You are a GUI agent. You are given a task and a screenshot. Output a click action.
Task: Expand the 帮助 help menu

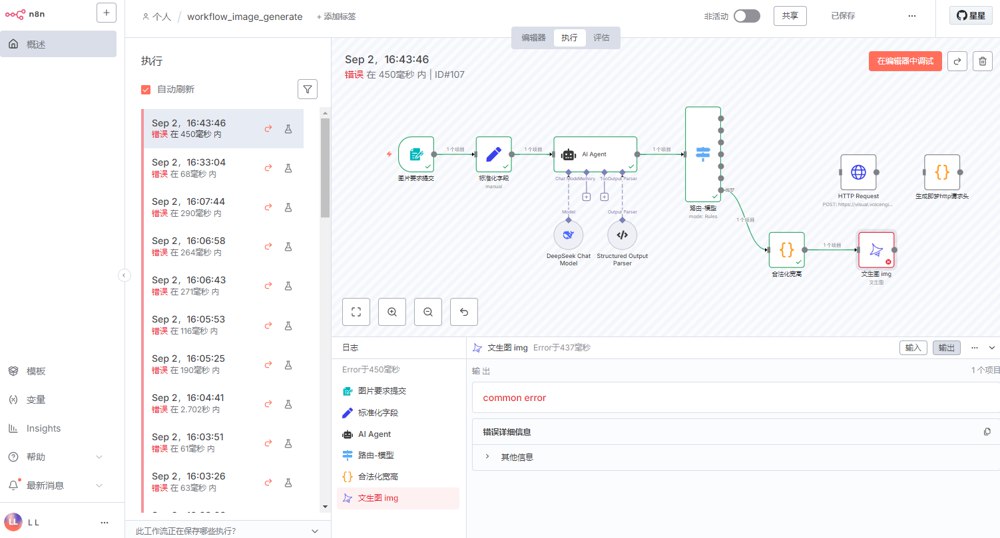click(x=98, y=457)
